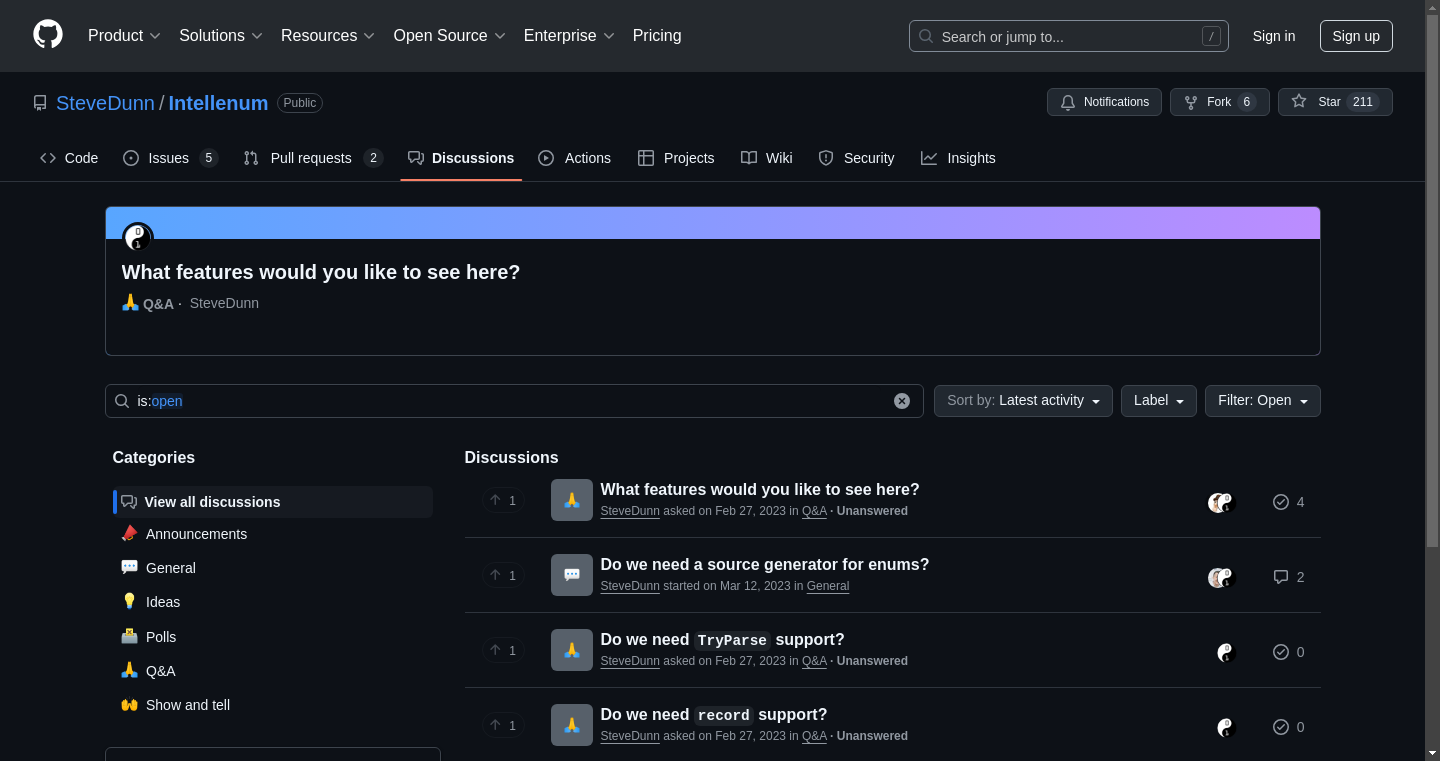Click the avatar on TryParse discussion row
This screenshot has height=761, width=1440.
pos(1226,653)
